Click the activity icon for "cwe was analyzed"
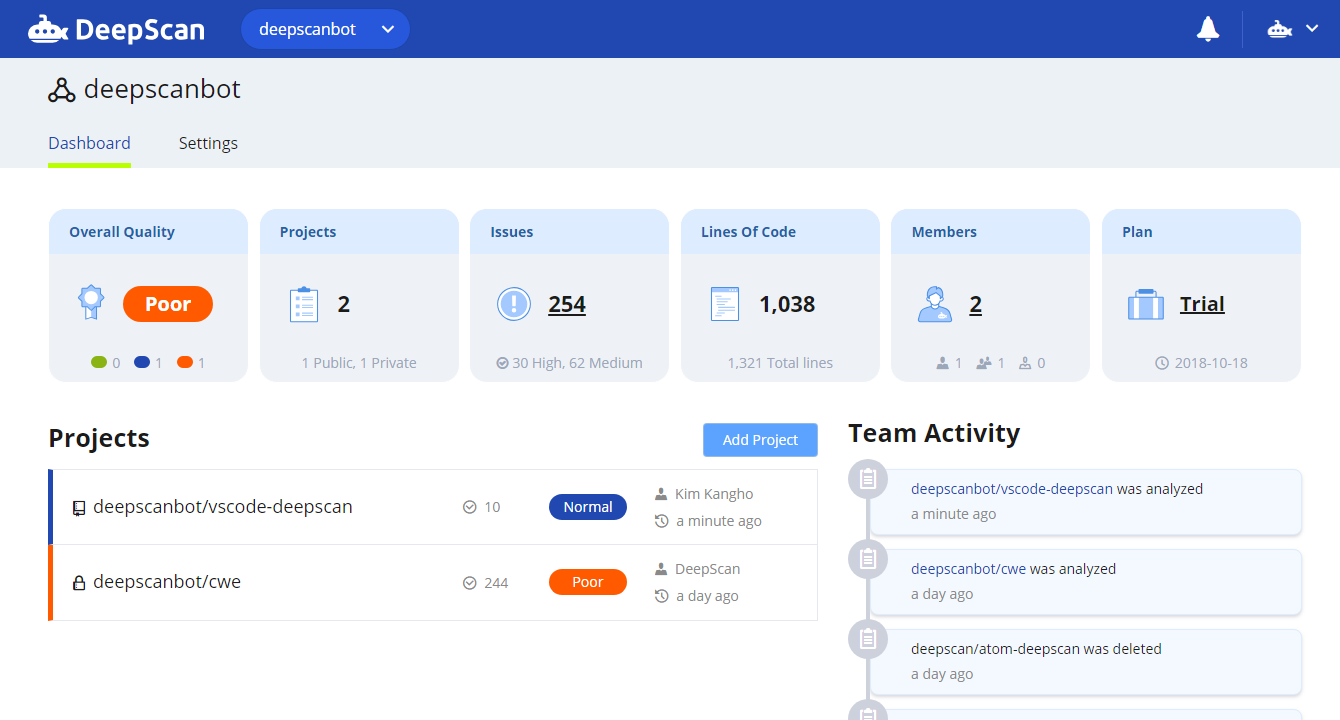 tap(867, 559)
